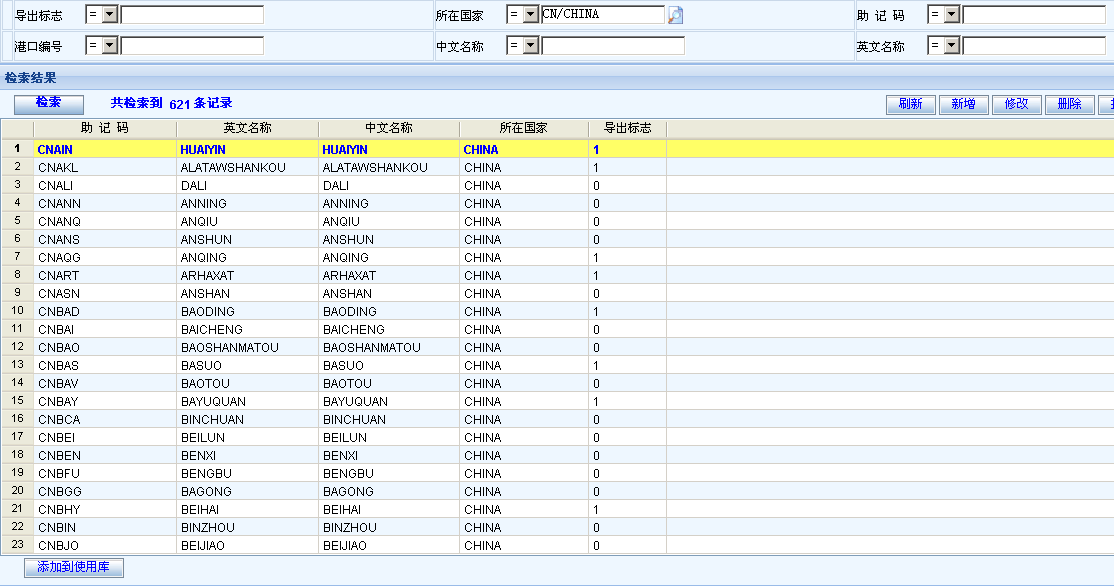1114x588 pixels.
Task: Click the 添加到使用库 button
Action: 74,568
